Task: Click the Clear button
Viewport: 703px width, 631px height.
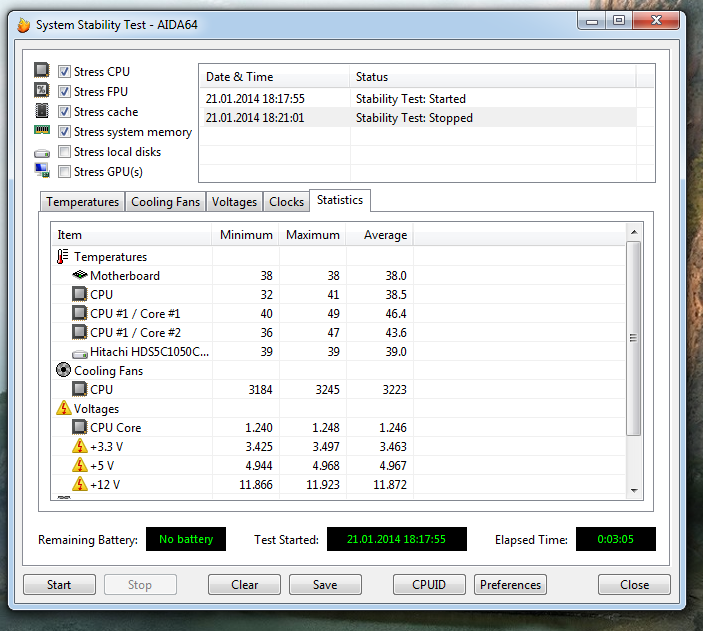Action: pyautogui.click(x=244, y=585)
